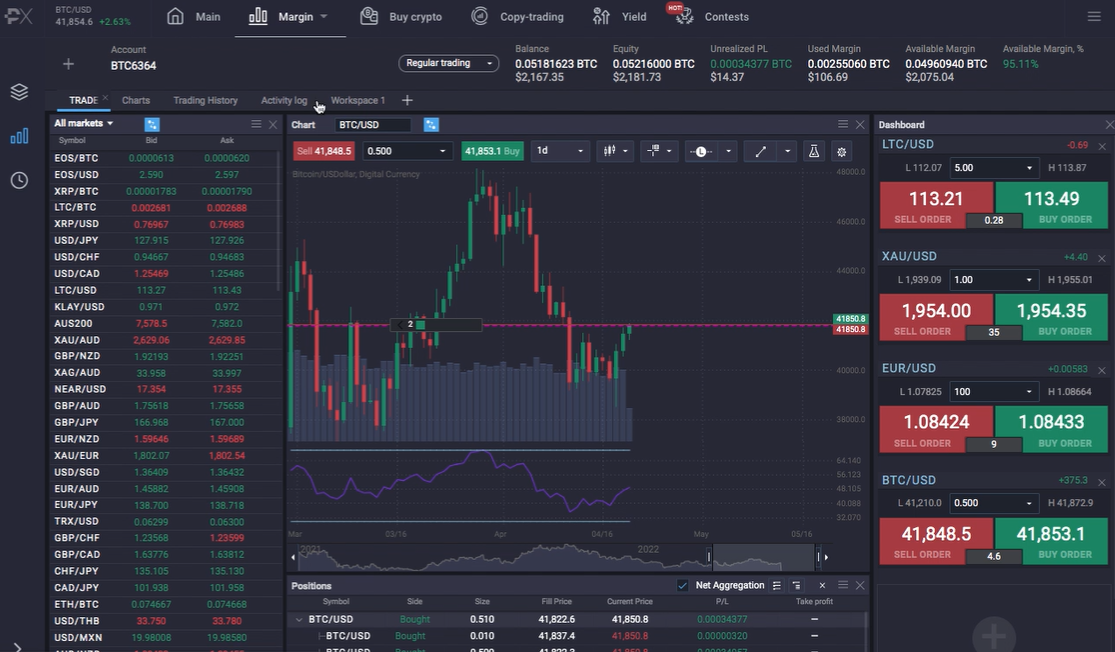
Task: Click the TRADE tab blue filter icon
Action: (152, 124)
